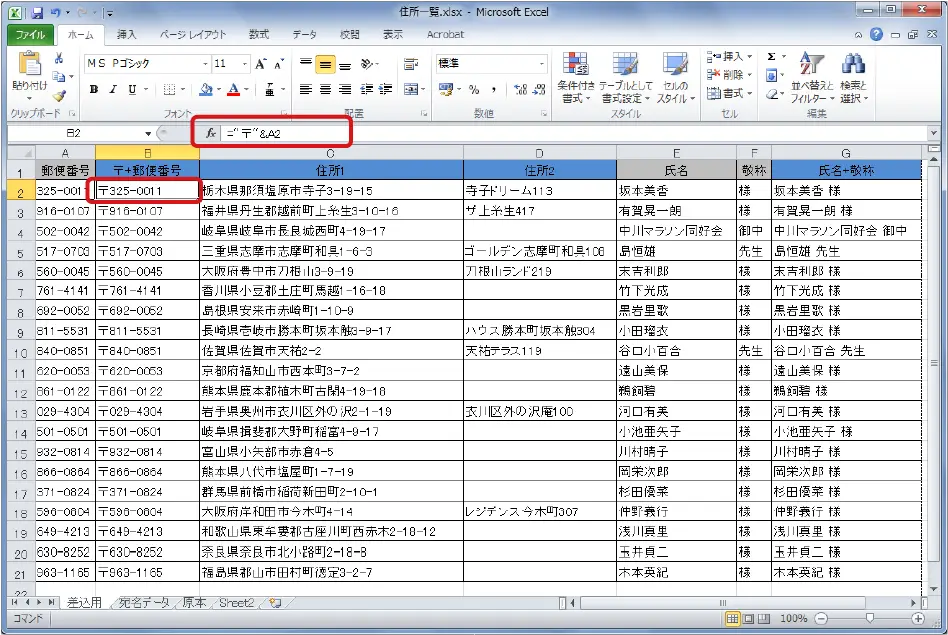Click the decrease indent icon
The width and height of the screenshot is (948, 635).
click(366, 90)
